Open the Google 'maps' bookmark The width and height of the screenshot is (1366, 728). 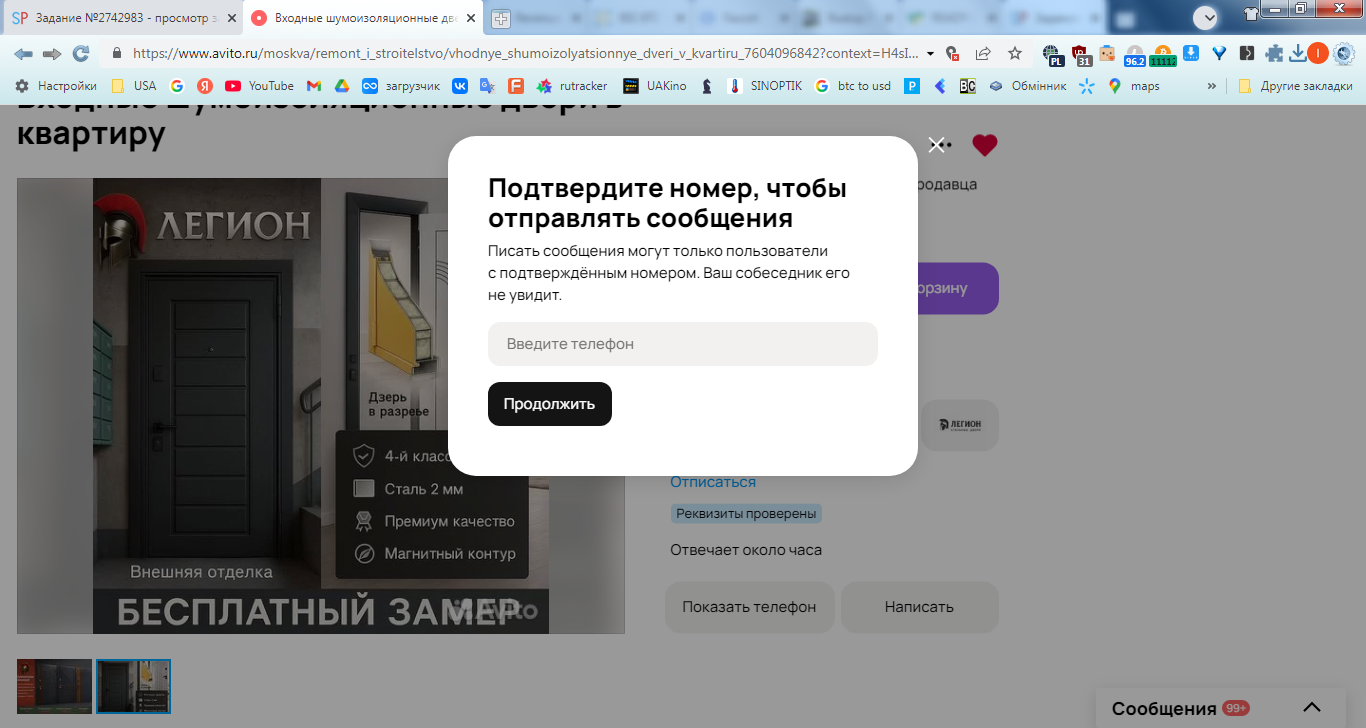(x=1134, y=86)
